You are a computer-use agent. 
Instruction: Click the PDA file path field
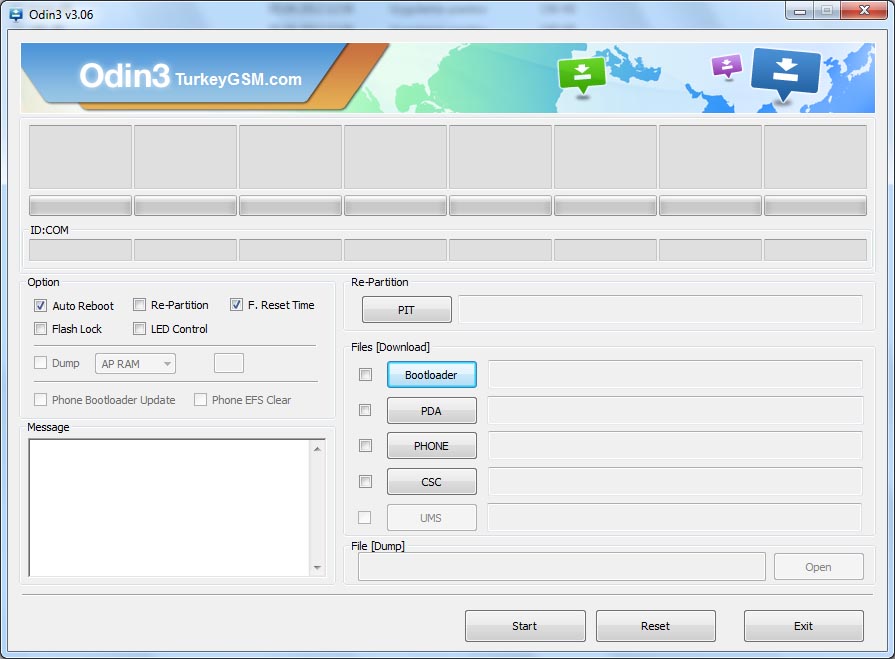coord(675,410)
